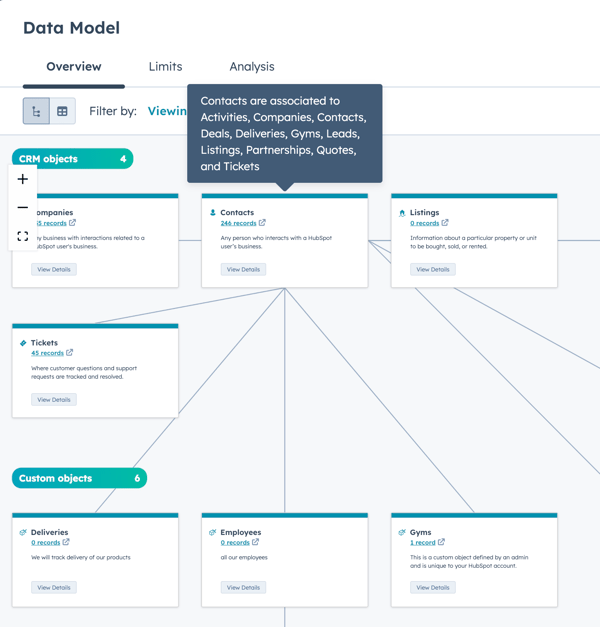The width and height of the screenshot is (600, 627).
Task: Click the Deliveries custom object icon
Action: [23, 532]
